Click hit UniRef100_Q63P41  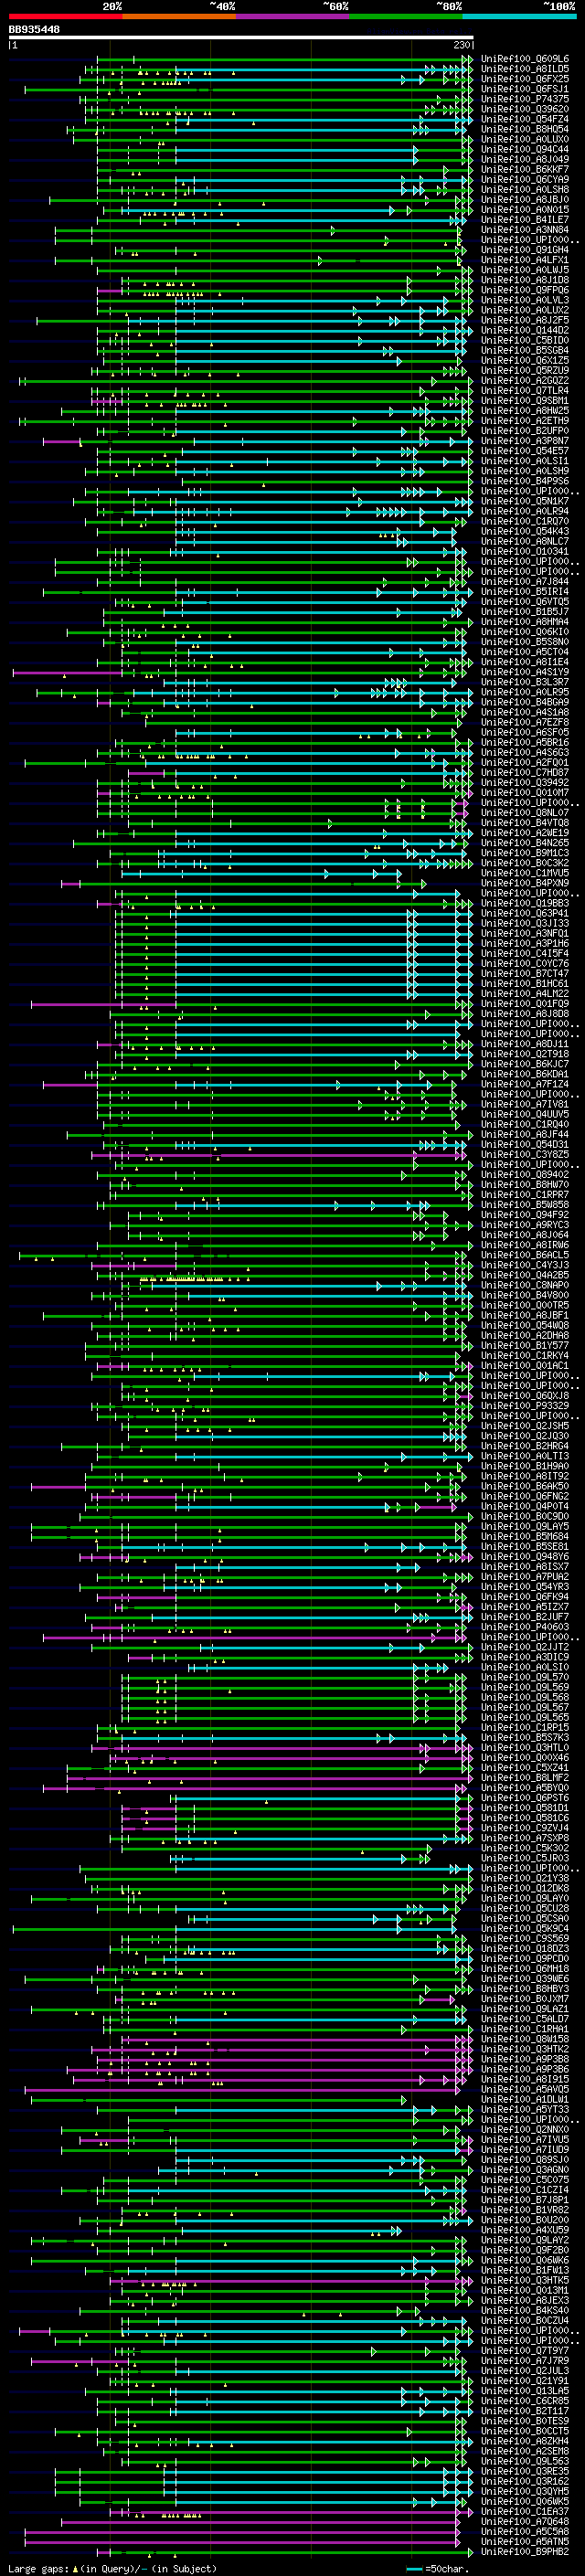(x=525, y=913)
